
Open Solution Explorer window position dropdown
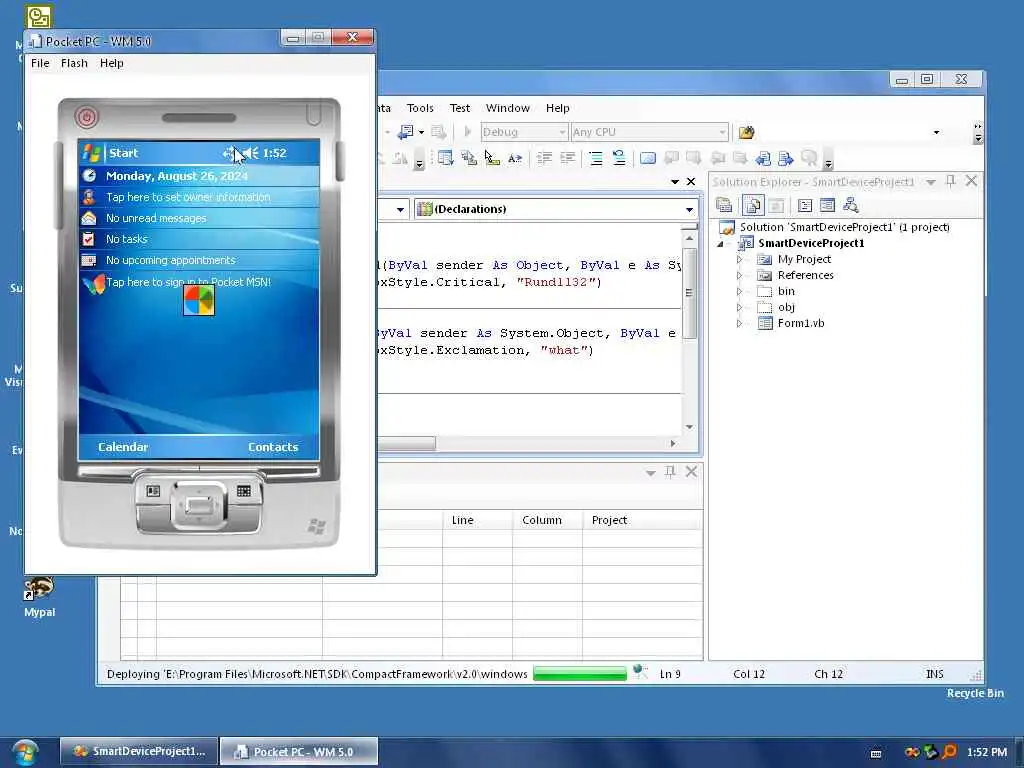pyautogui.click(x=931, y=182)
